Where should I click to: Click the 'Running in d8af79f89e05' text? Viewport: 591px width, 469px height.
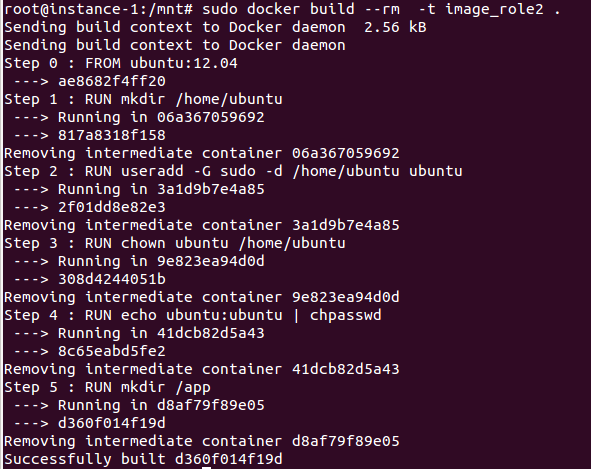click(x=161, y=405)
